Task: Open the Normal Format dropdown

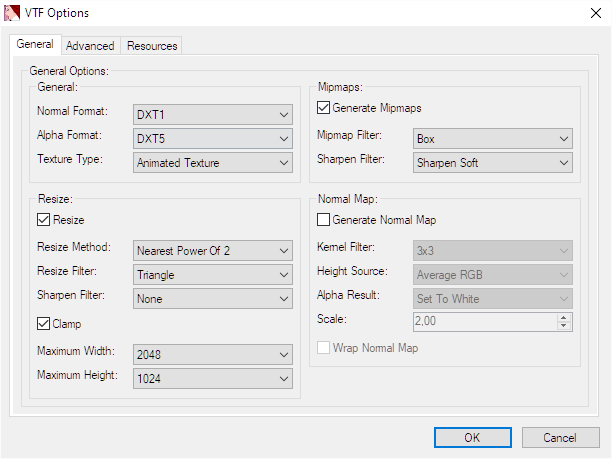Action: coord(213,113)
